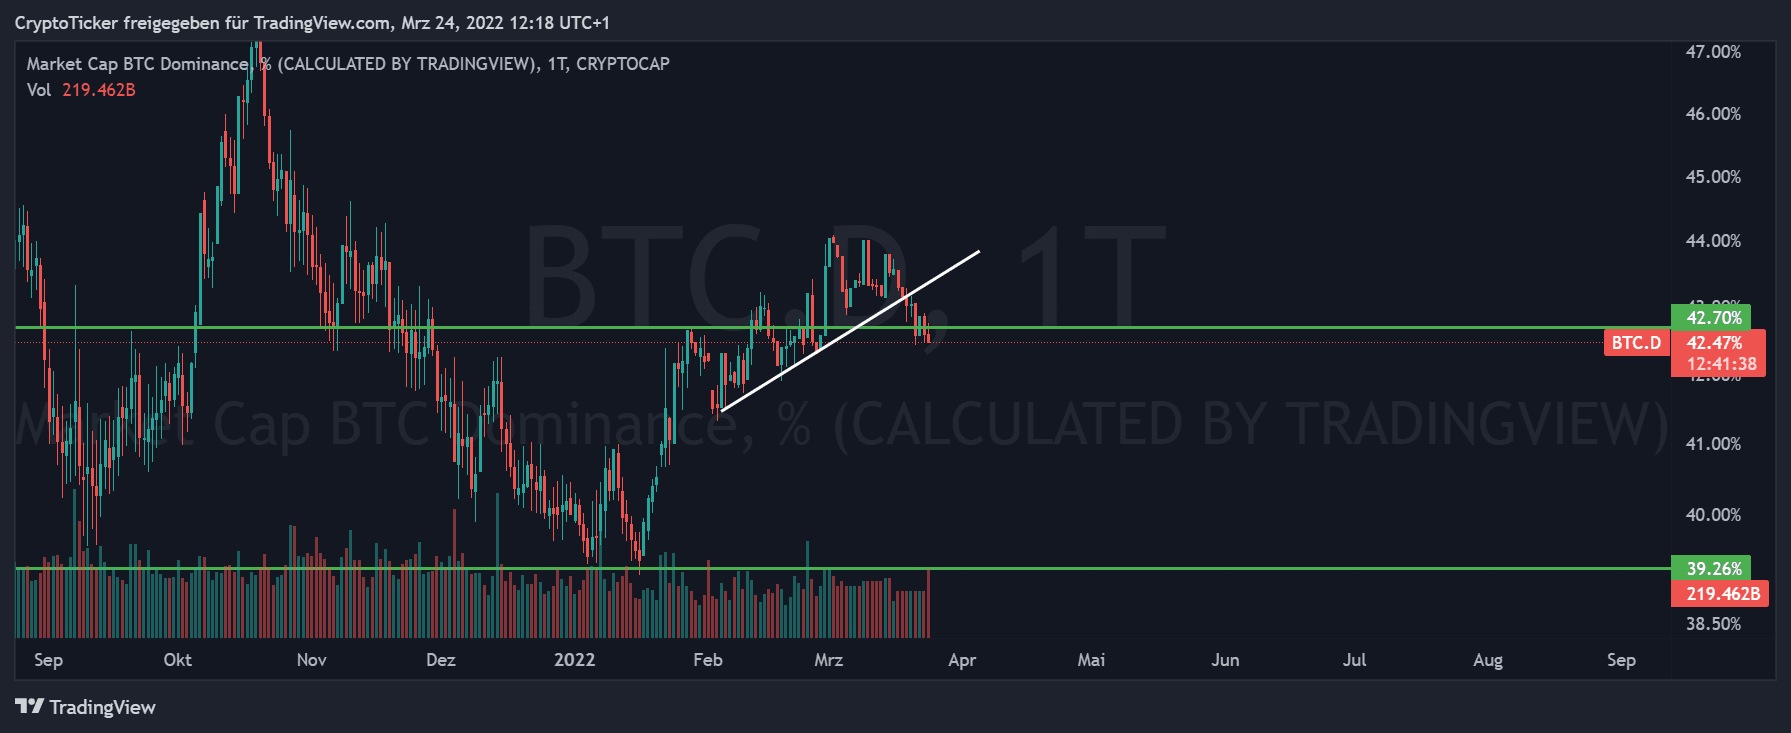The width and height of the screenshot is (1791, 733).
Task: Click the red 42.47% current price label
Action: [1714, 343]
